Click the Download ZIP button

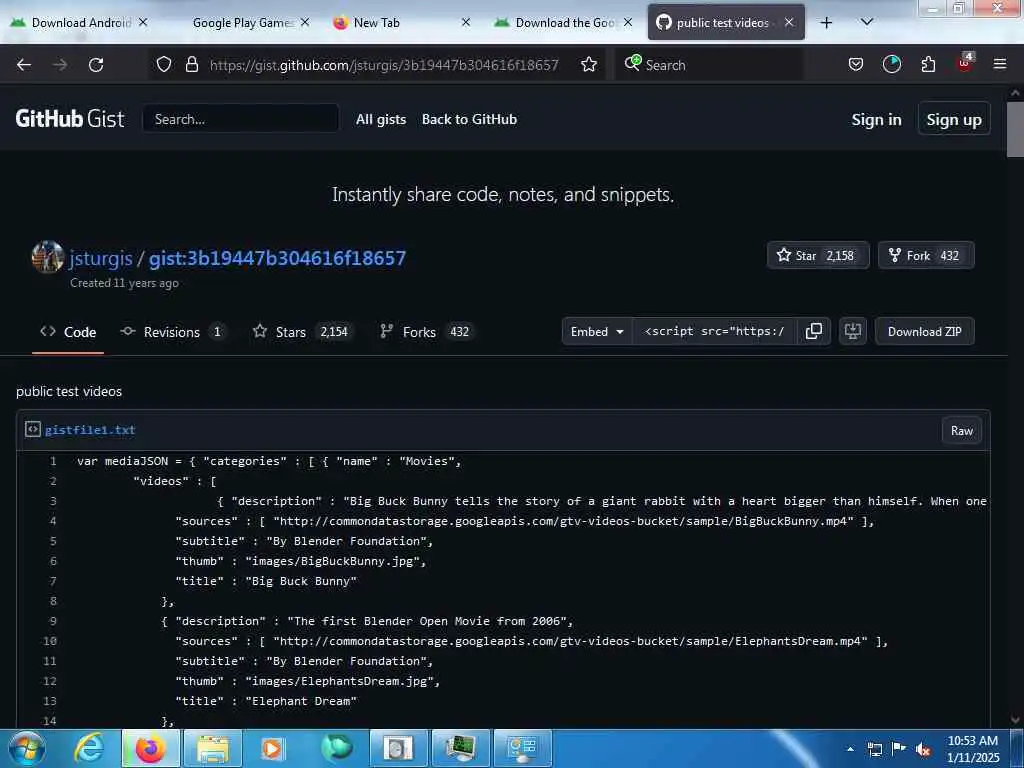[924, 331]
